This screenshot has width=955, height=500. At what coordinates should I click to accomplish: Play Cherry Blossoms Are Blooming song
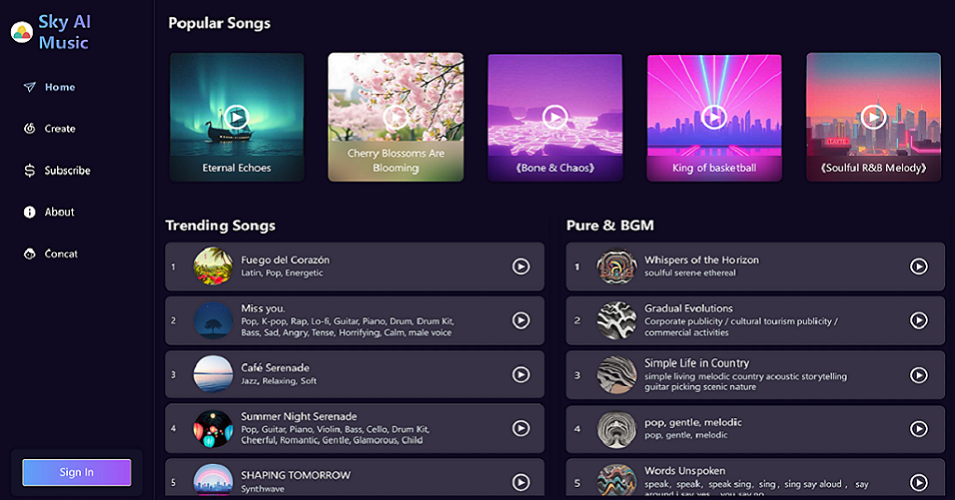(396, 118)
